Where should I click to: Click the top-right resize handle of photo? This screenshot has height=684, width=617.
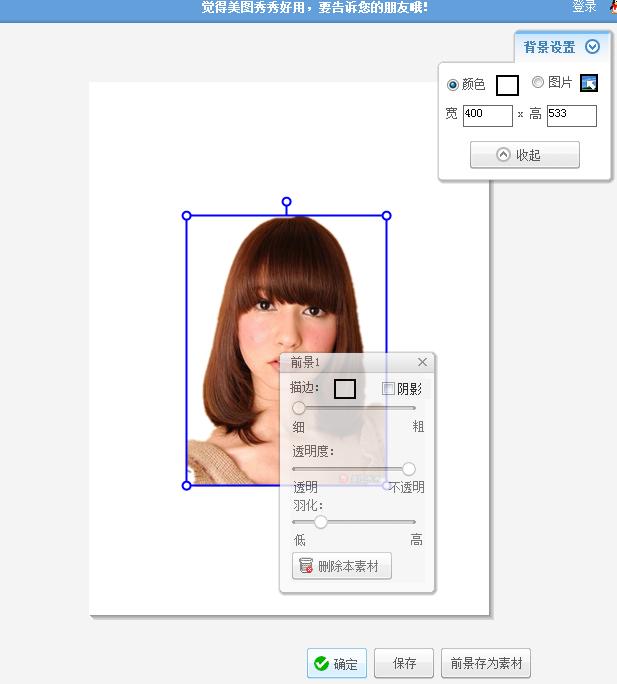tap(387, 216)
